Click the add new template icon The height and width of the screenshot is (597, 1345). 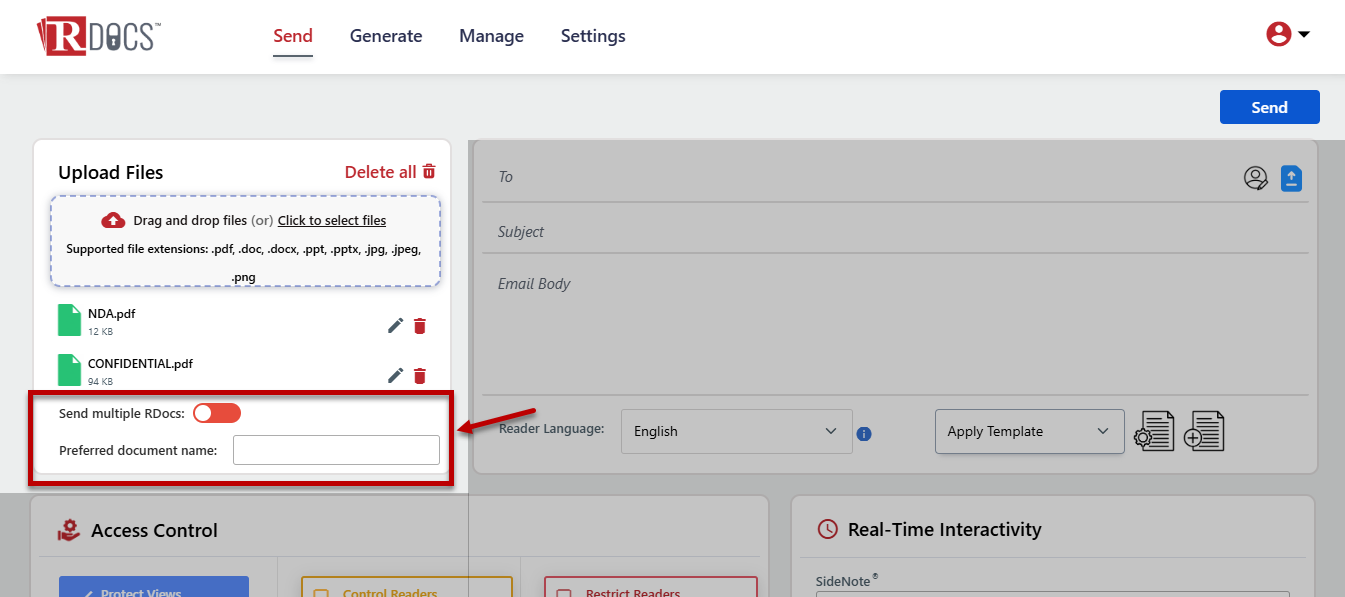1204,431
